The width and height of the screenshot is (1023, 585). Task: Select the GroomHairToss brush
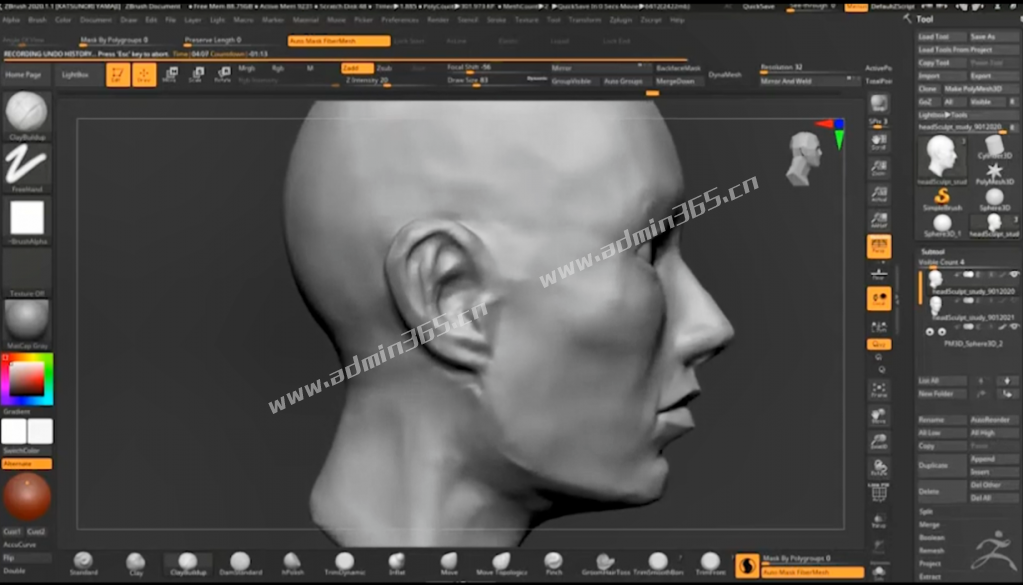click(x=605, y=563)
